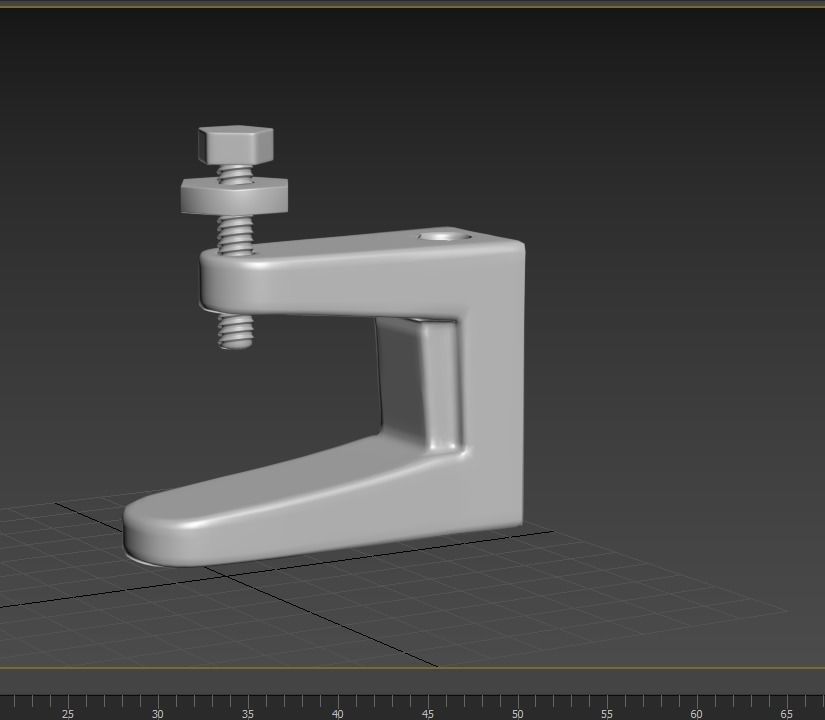Click frame 40 on the timeline ruler

coord(337,714)
